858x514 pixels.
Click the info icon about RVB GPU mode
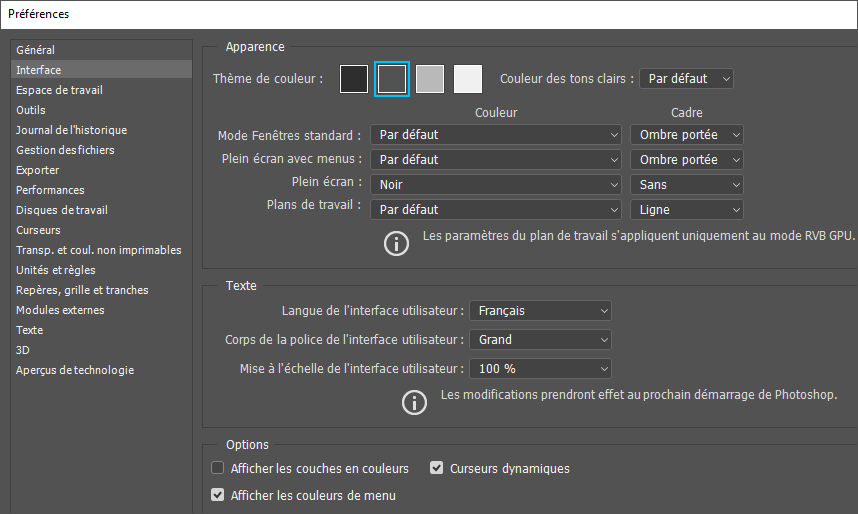(x=397, y=243)
